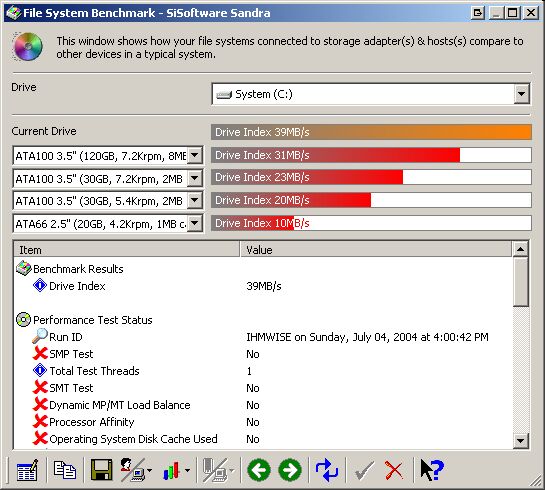The image size is (545, 490).
Task: Click the orange Drive Index 39MB/s bar
Action: pos(371,132)
